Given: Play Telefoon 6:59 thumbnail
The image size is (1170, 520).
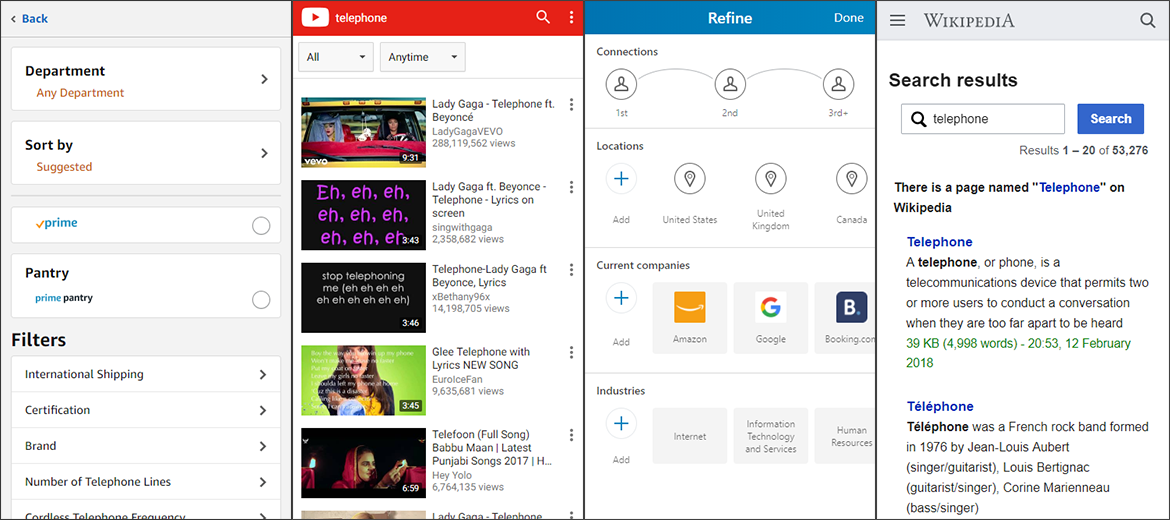Looking at the screenshot, I should (363, 463).
